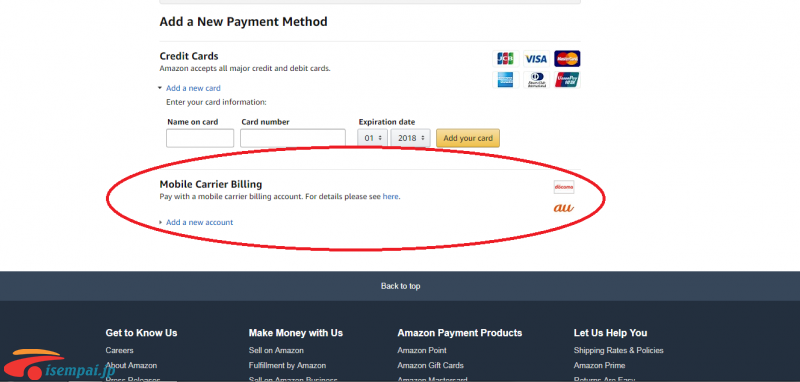Viewport: 800px width, 382px height.
Task: Click the au carrier logo
Action: point(564,208)
